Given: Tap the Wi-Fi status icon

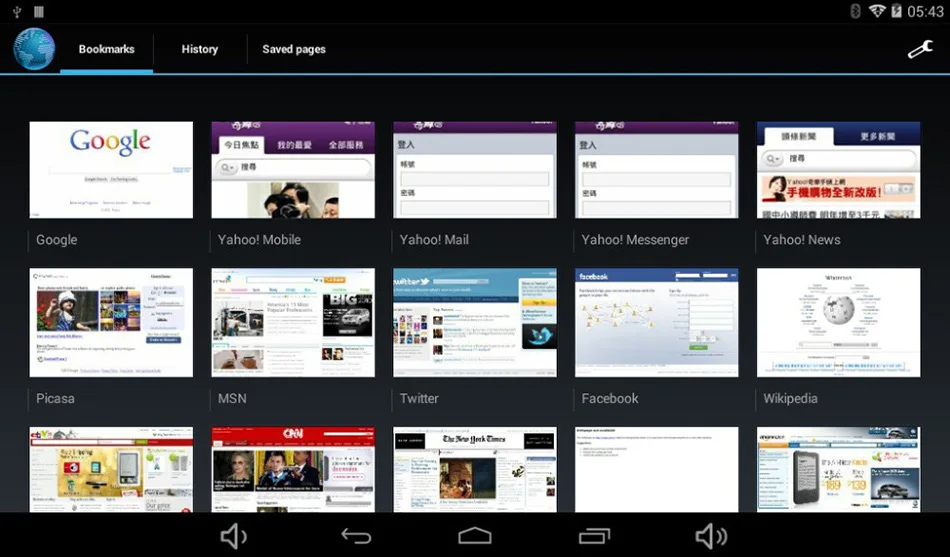Looking at the screenshot, I should [x=877, y=11].
